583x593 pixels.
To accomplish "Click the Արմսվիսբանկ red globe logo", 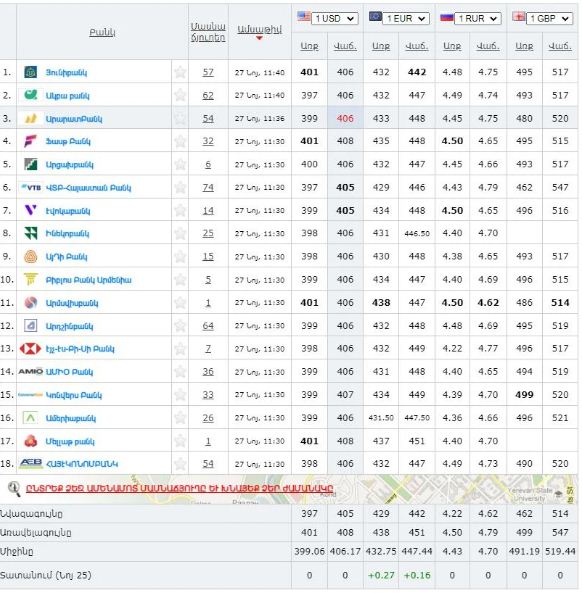I will point(31,303).
